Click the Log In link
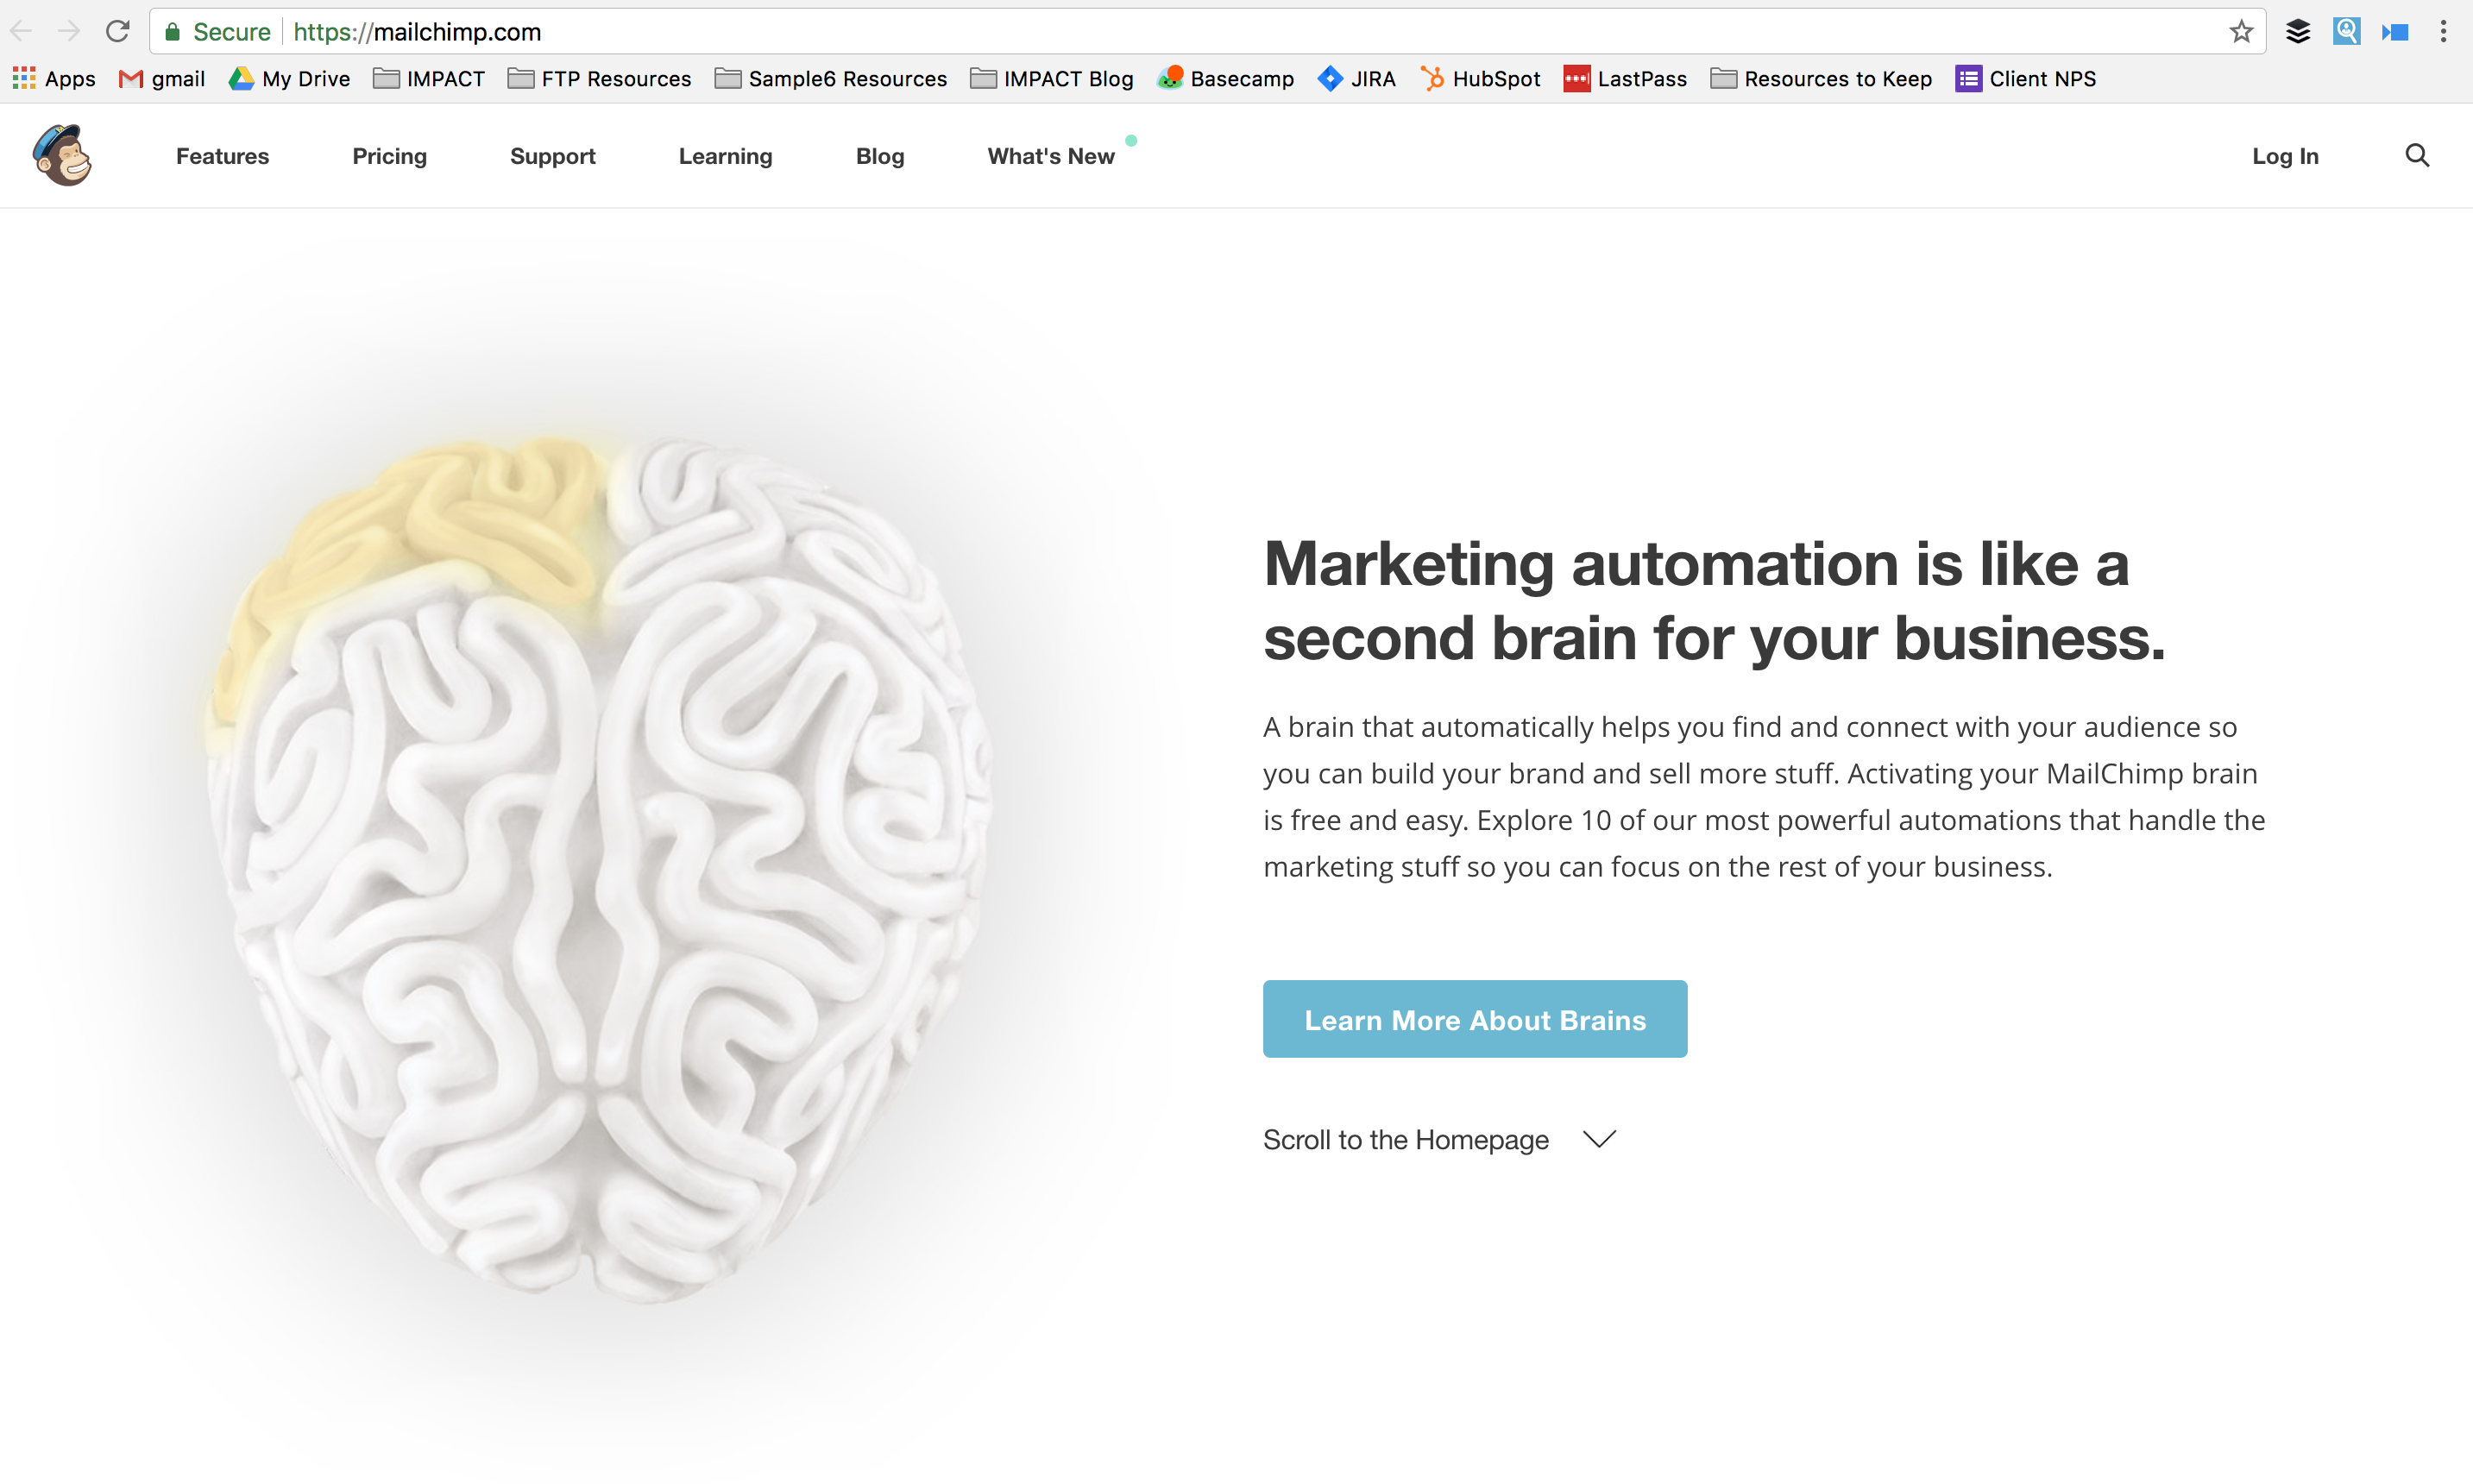 [x=2285, y=156]
